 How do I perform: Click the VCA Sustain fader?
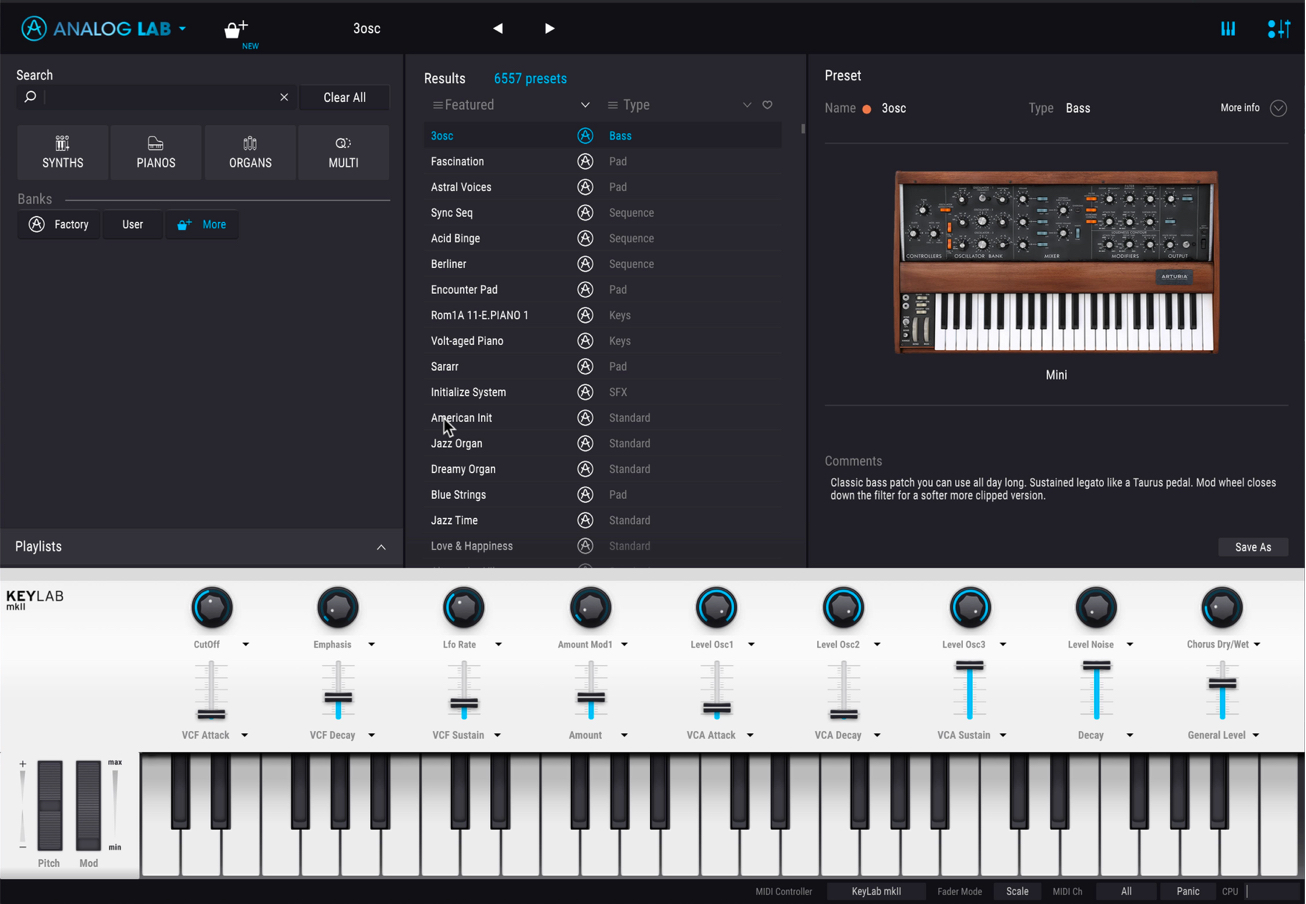(969, 690)
